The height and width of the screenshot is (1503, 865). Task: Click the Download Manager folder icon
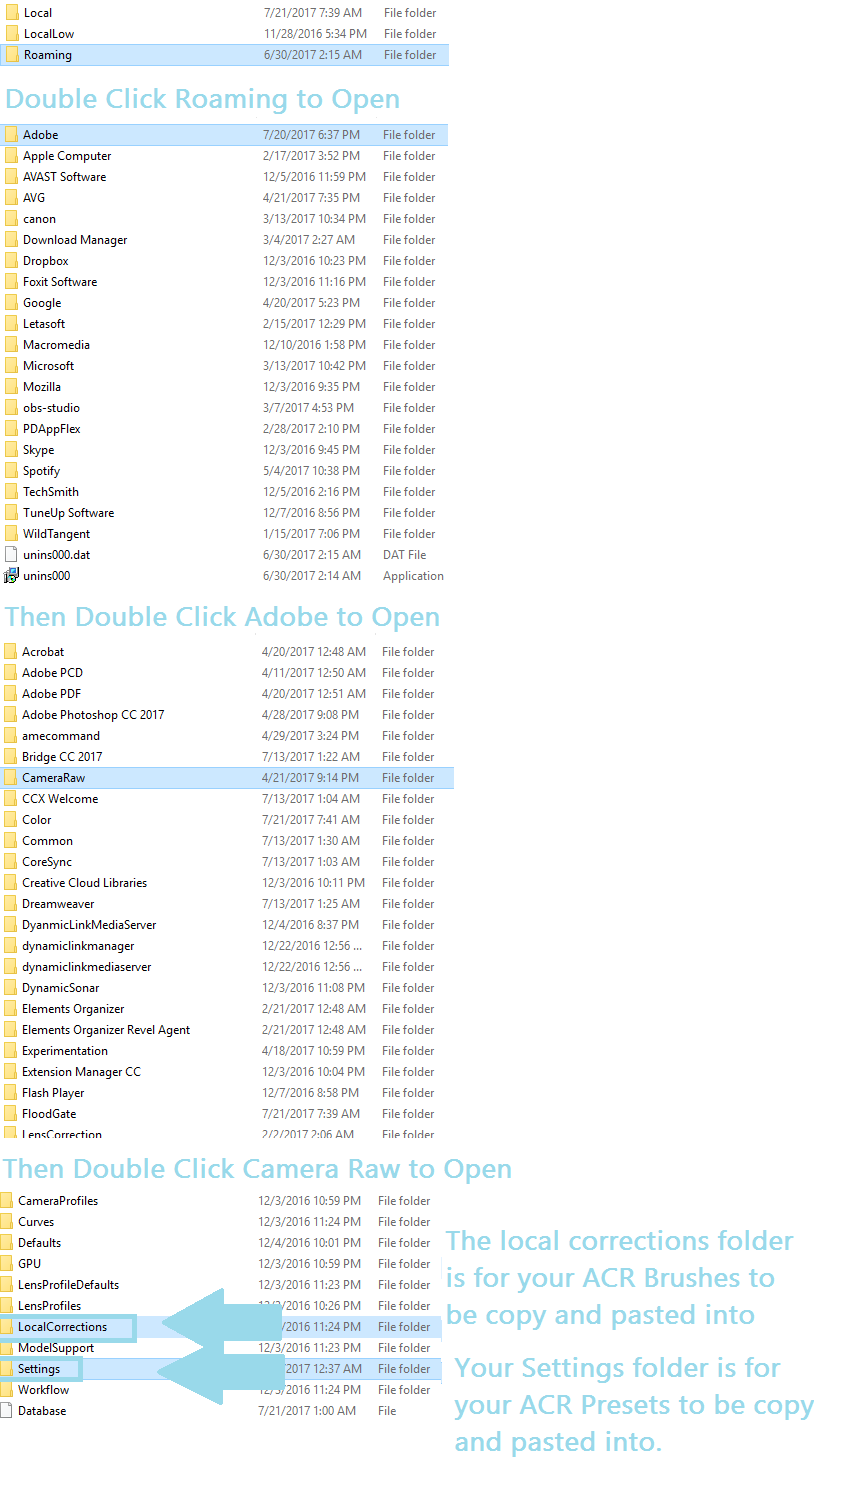(x=11, y=240)
